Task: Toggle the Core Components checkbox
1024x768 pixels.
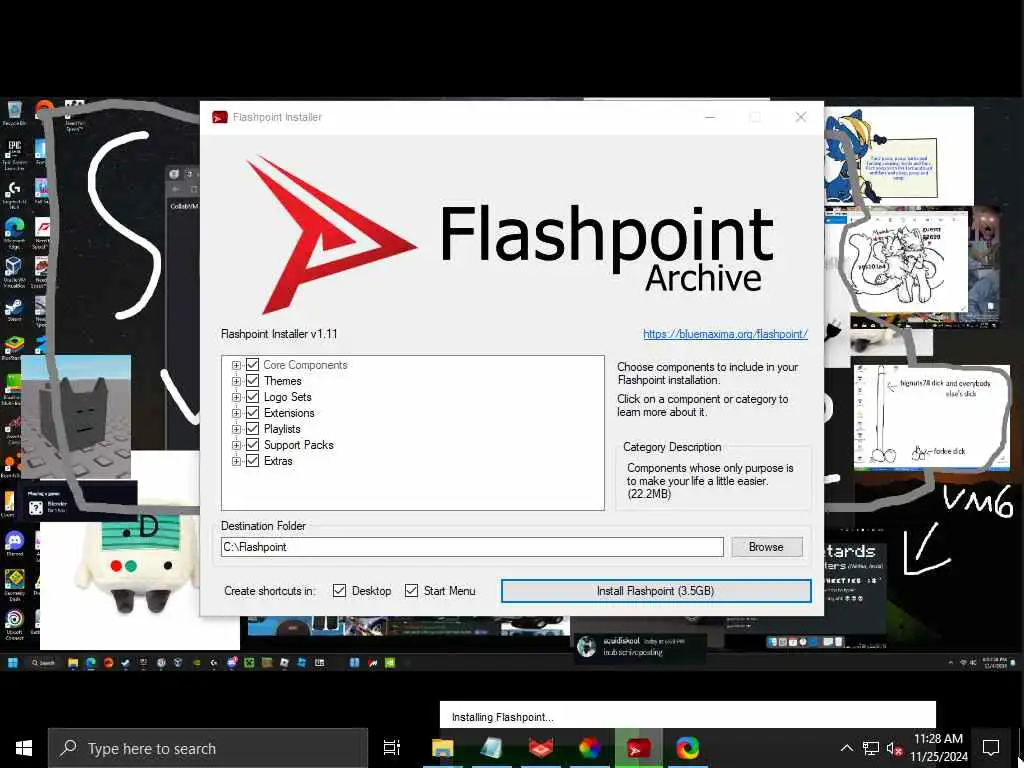Action: [x=252, y=365]
